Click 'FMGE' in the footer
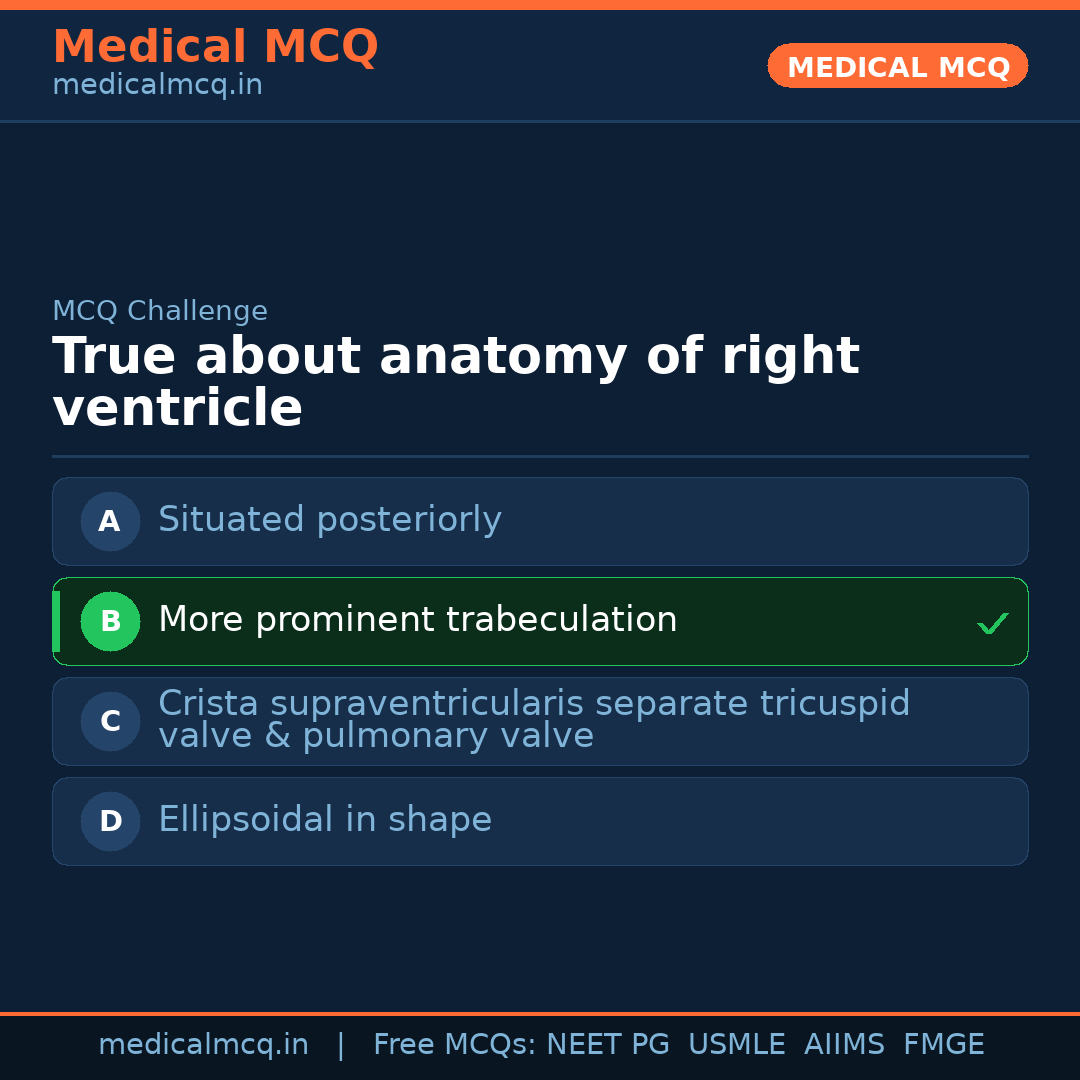 point(943,1045)
